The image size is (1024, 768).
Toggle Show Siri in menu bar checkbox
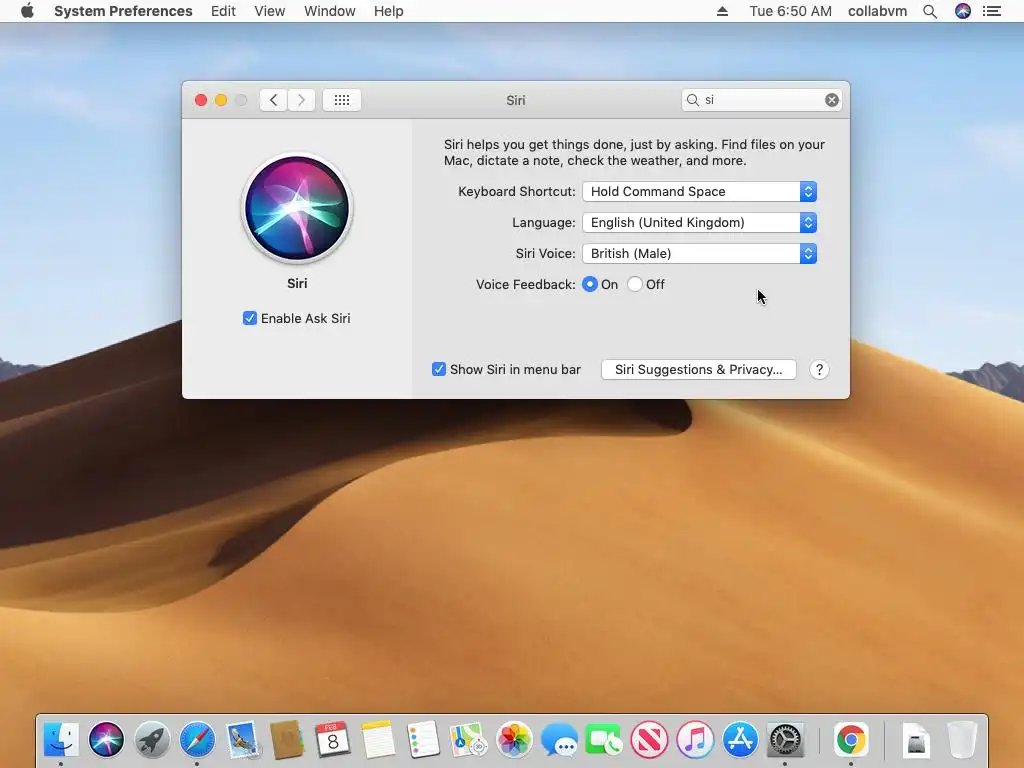pos(439,369)
